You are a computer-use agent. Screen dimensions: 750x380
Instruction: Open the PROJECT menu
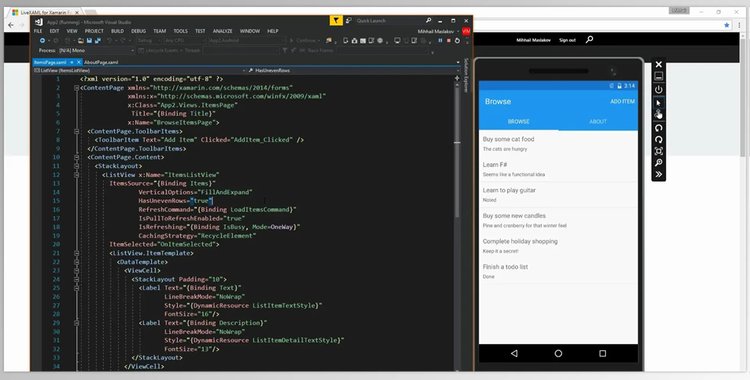(94, 31)
